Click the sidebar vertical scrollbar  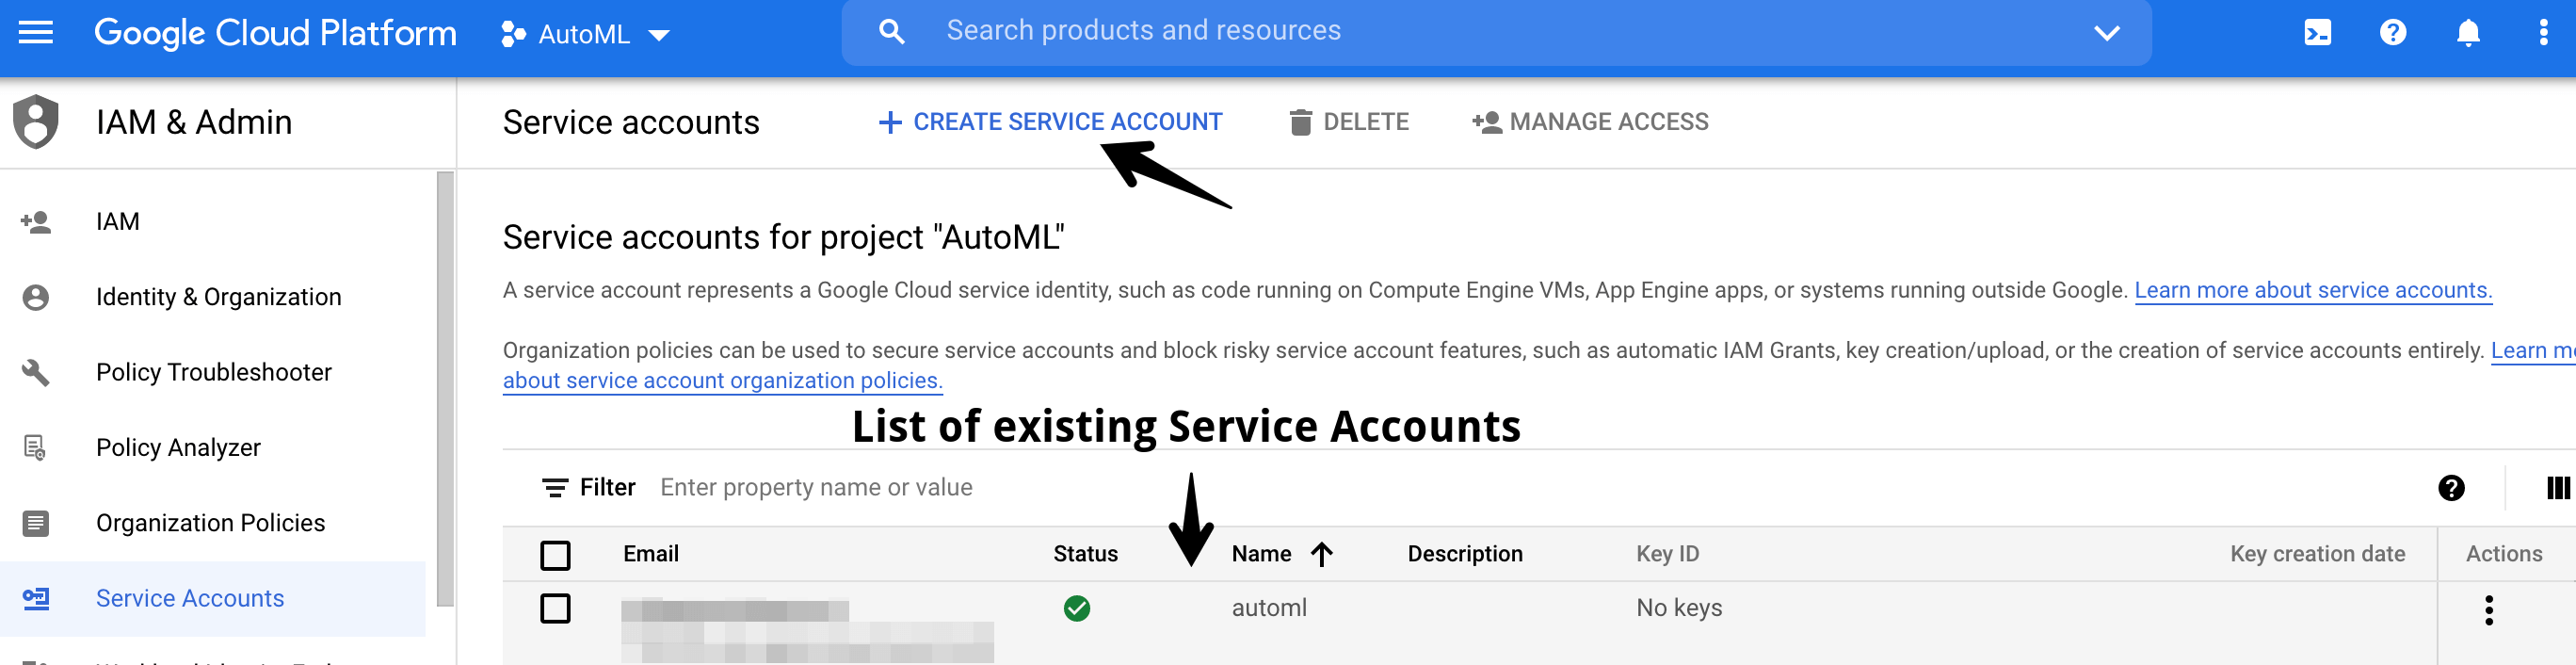tap(445, 389)
